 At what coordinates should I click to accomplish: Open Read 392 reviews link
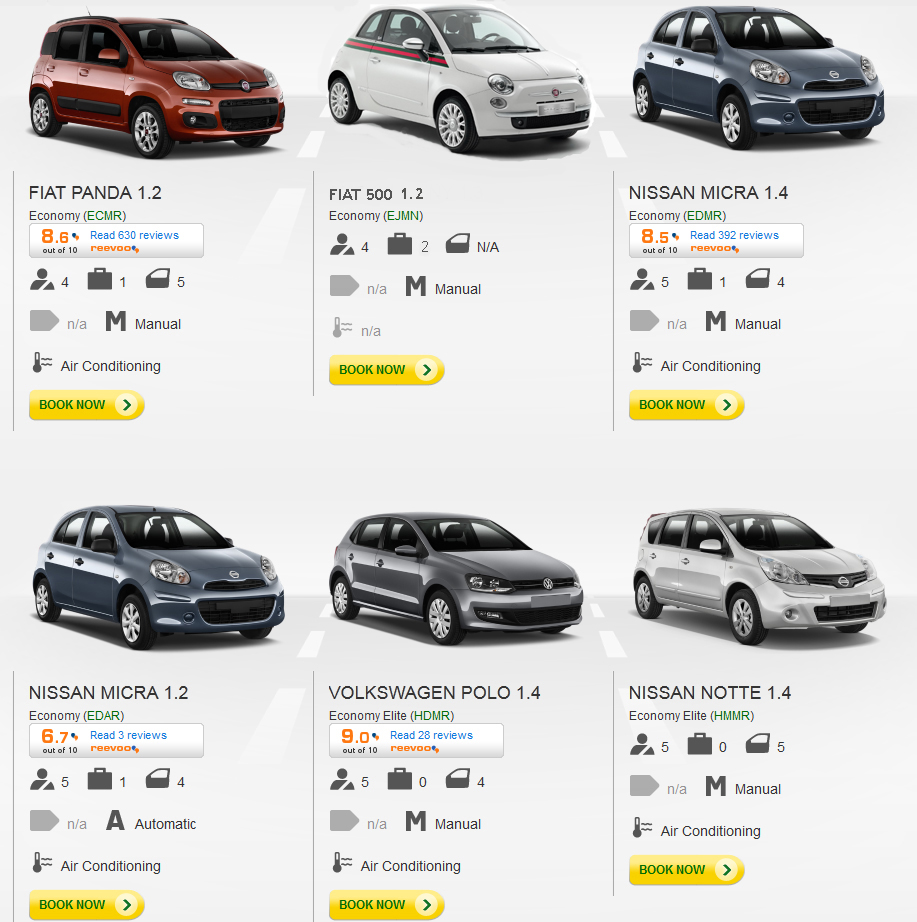(734, 235)
